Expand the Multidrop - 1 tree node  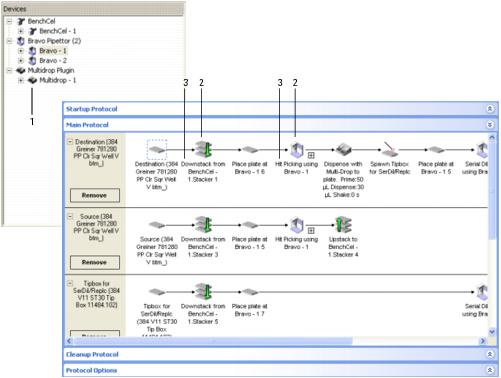pos(21,80)
